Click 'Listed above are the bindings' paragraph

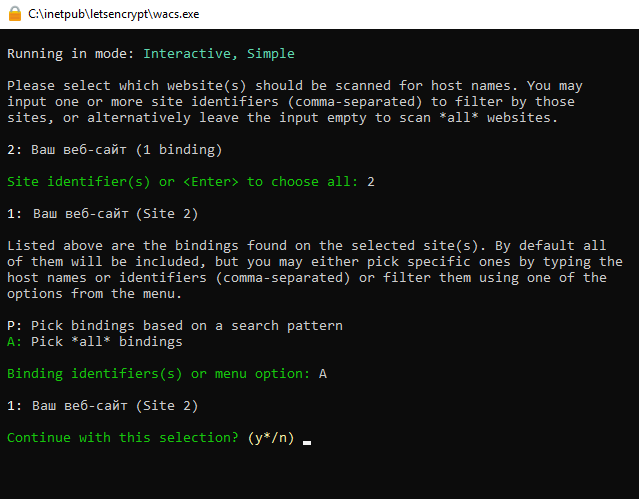pos(315,269)
